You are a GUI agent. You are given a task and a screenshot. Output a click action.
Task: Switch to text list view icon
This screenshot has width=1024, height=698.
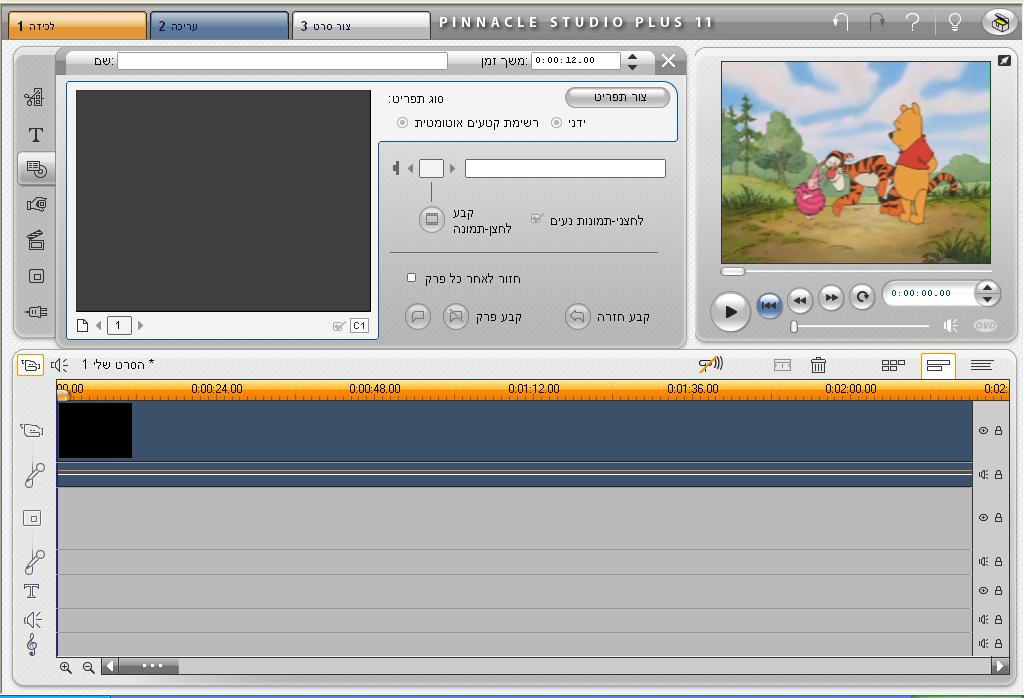[982, 365]
